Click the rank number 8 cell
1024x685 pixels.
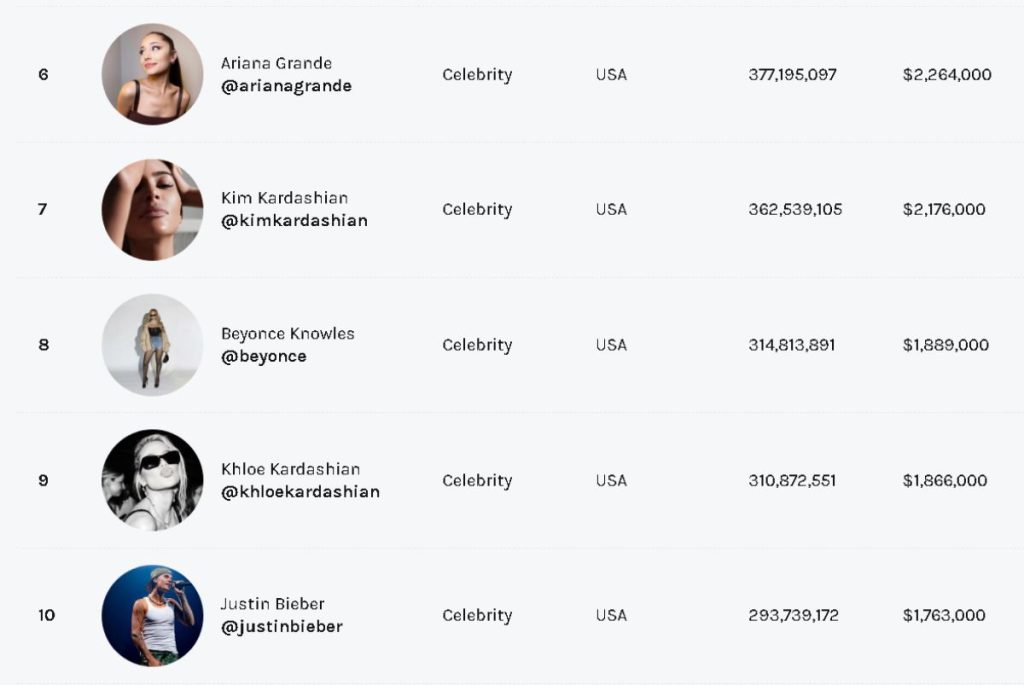tap(44, 345)
